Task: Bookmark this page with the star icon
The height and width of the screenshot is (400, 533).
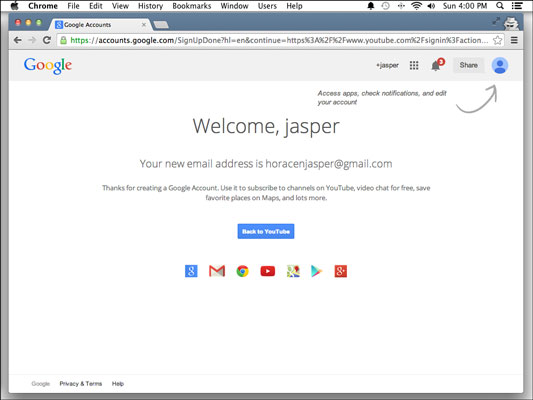Action: (497, 40)
